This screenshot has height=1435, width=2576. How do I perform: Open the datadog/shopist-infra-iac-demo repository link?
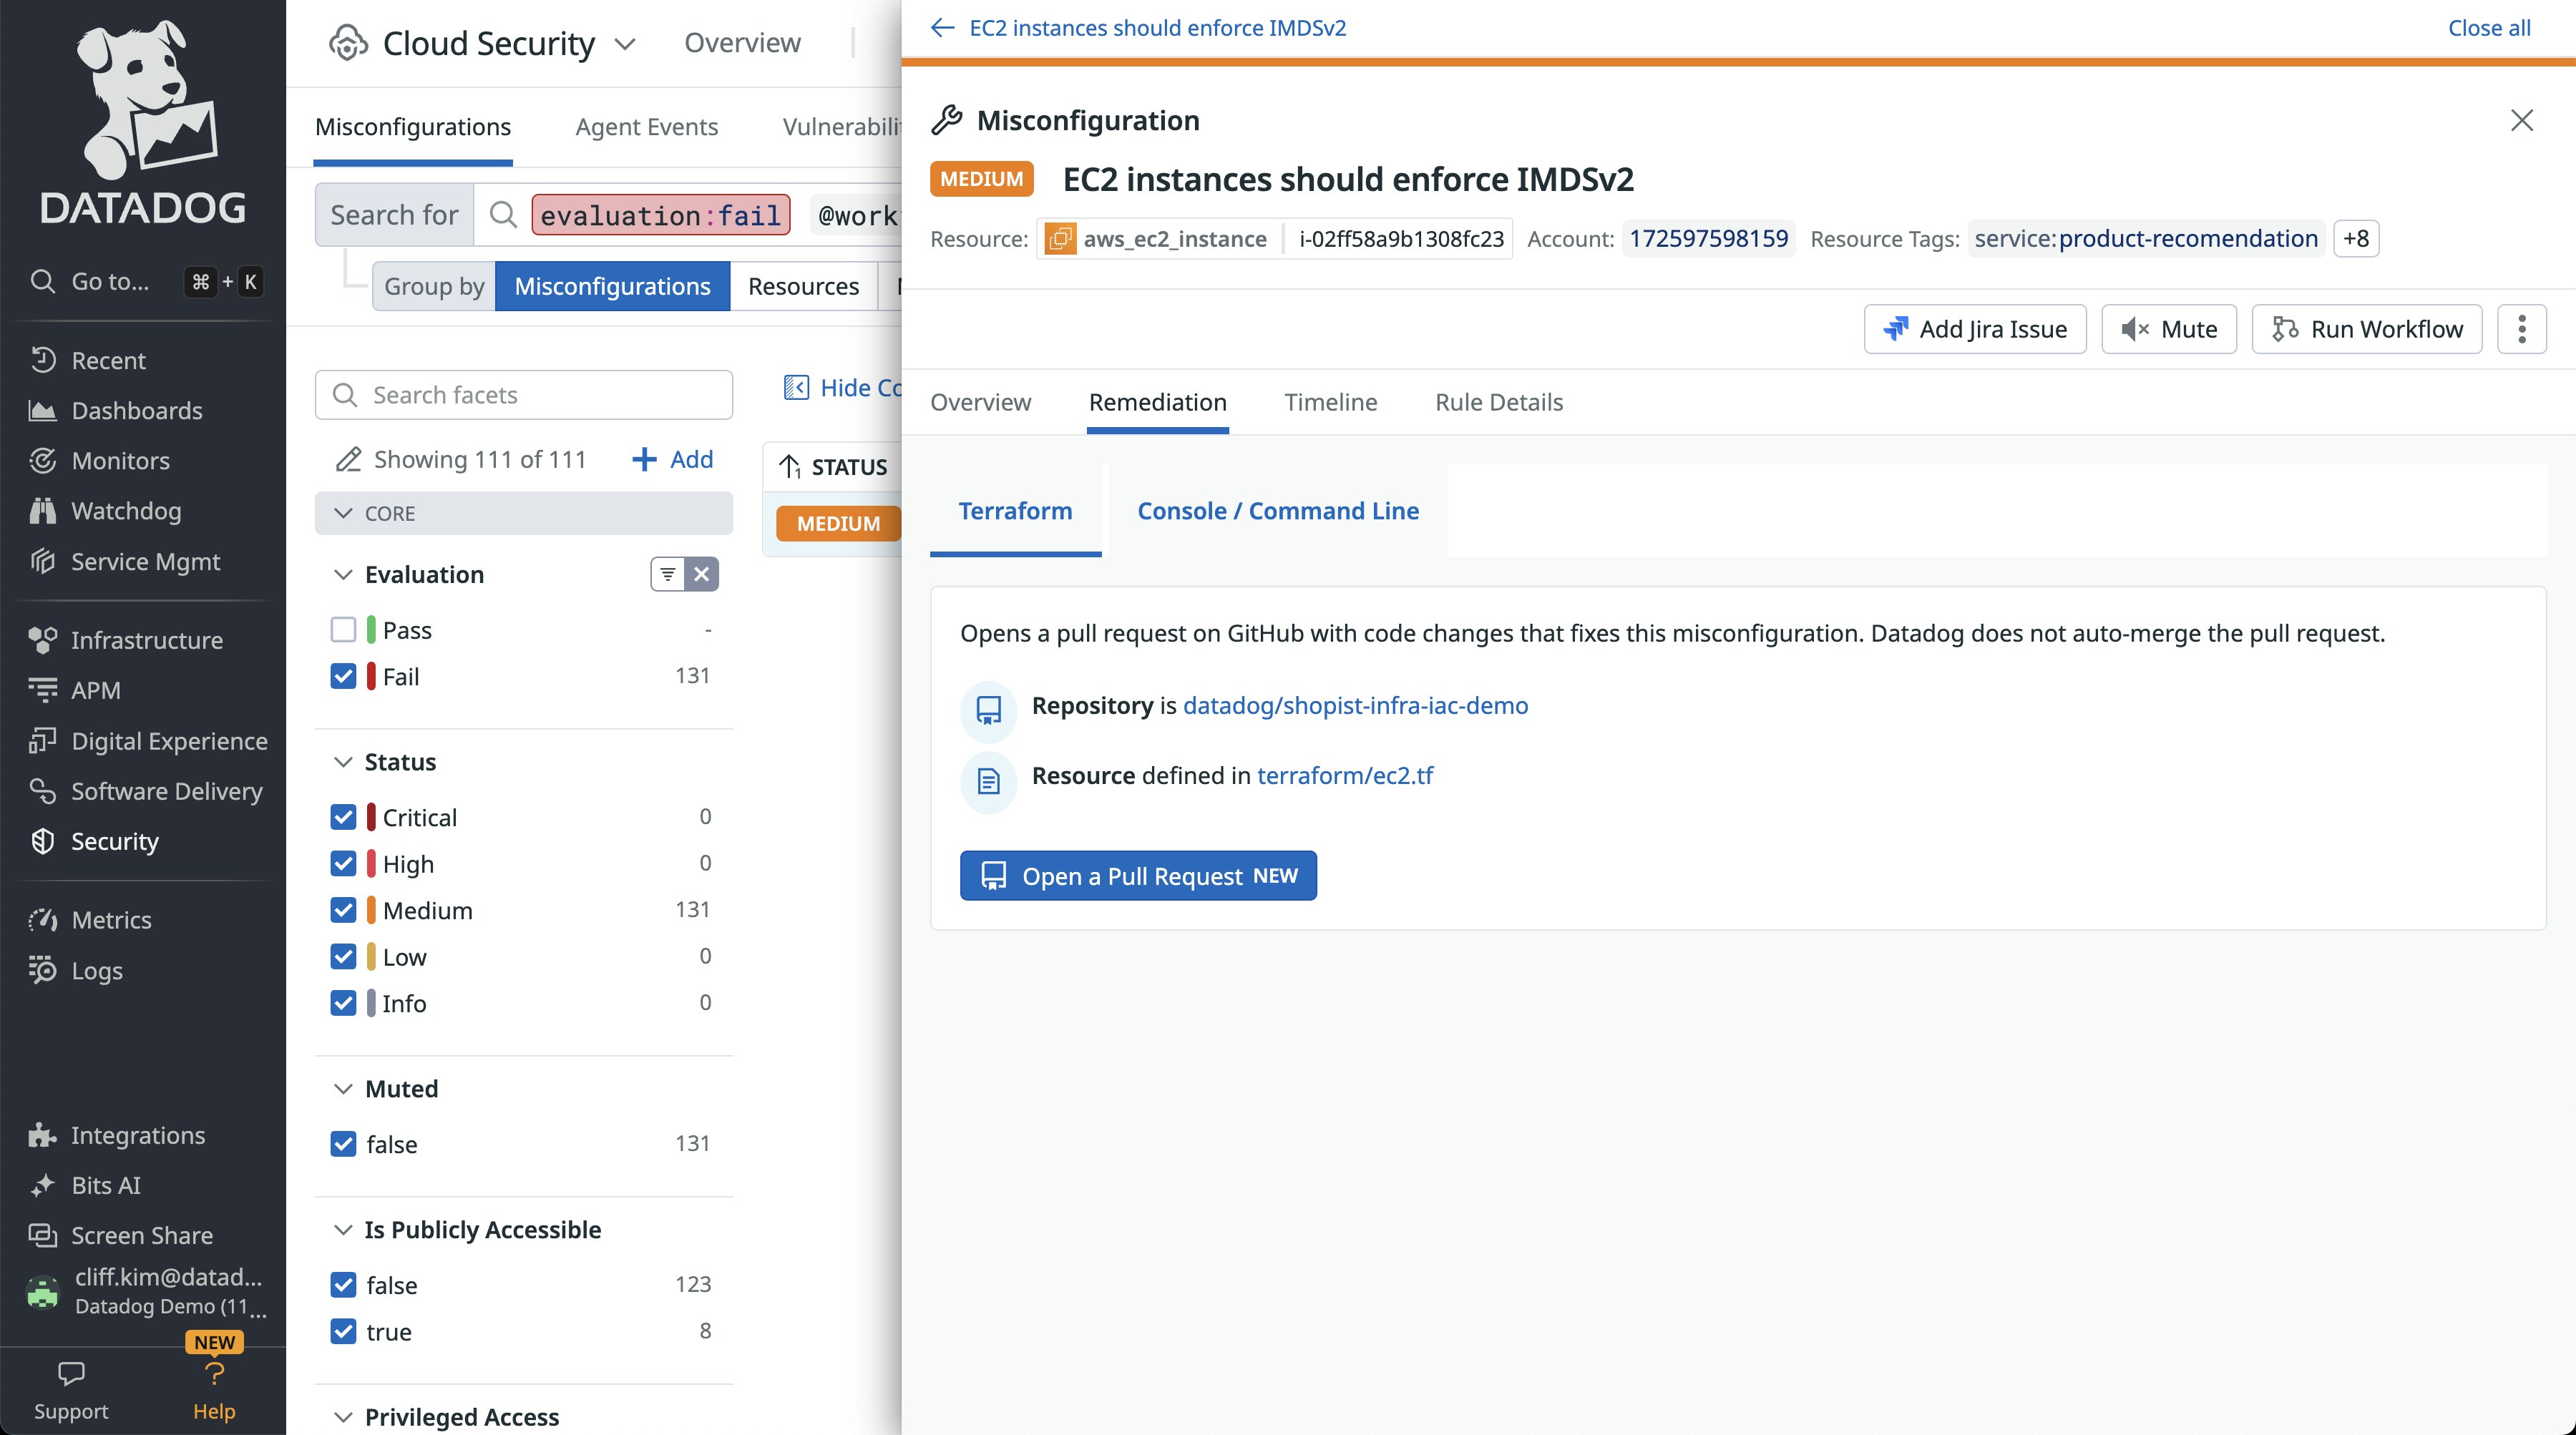[x=1355, y=706]
